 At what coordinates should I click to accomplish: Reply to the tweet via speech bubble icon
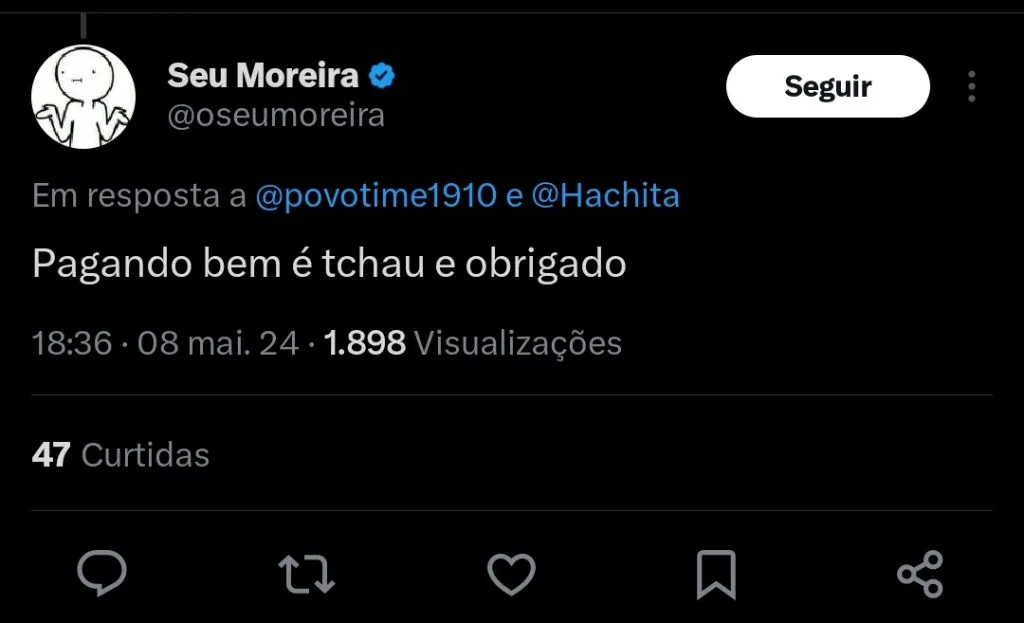click(x=102, y=574)
